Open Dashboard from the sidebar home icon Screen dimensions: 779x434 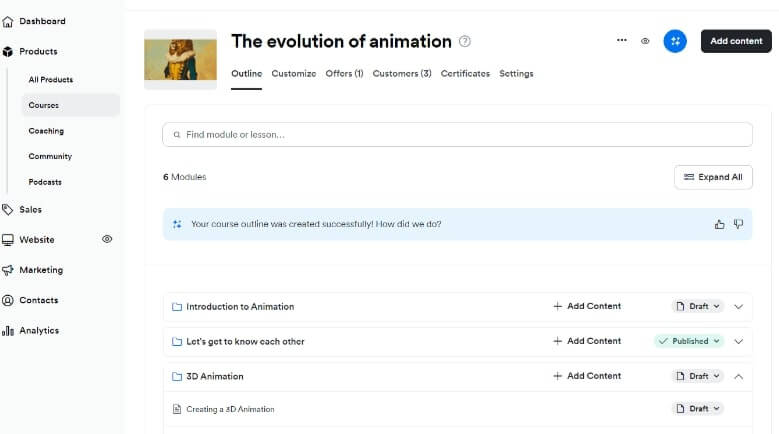click(x=9, y=21)
